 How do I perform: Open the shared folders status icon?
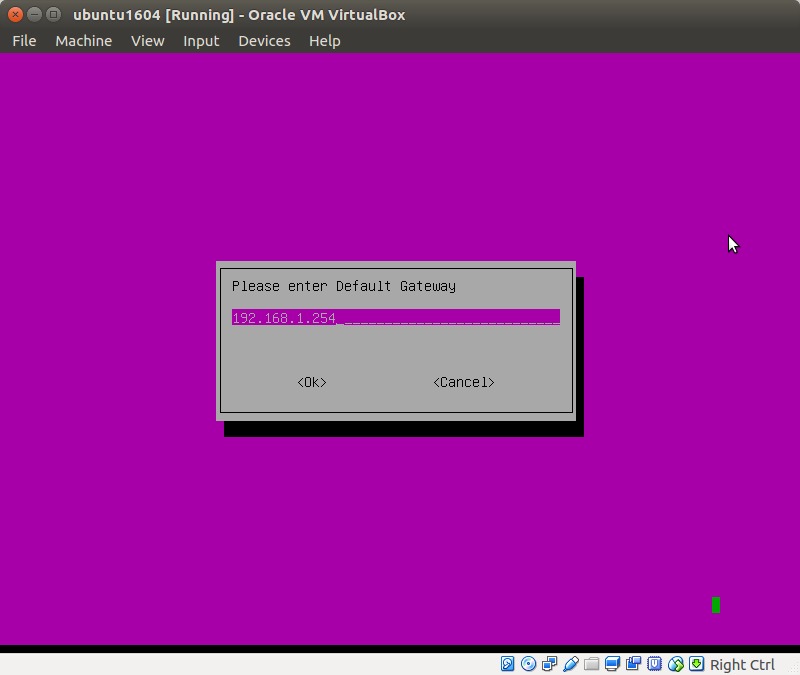[592, 664]
